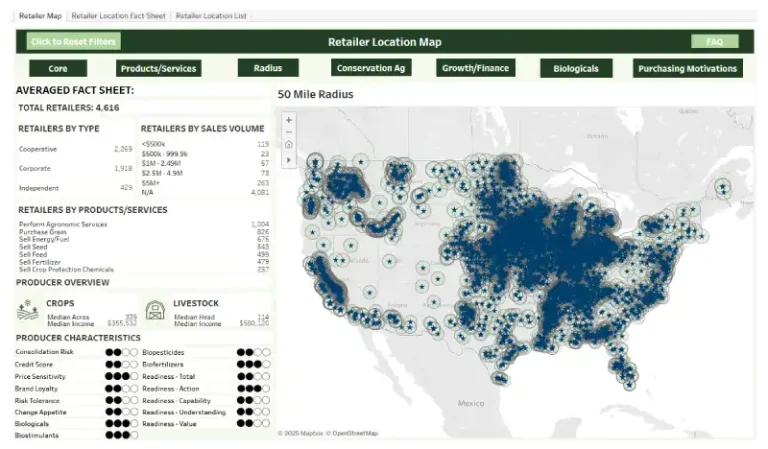Select the Sell Energy/Fuel row
The height and width of the screenshot is (449, 768).
(x=144, y=239)
